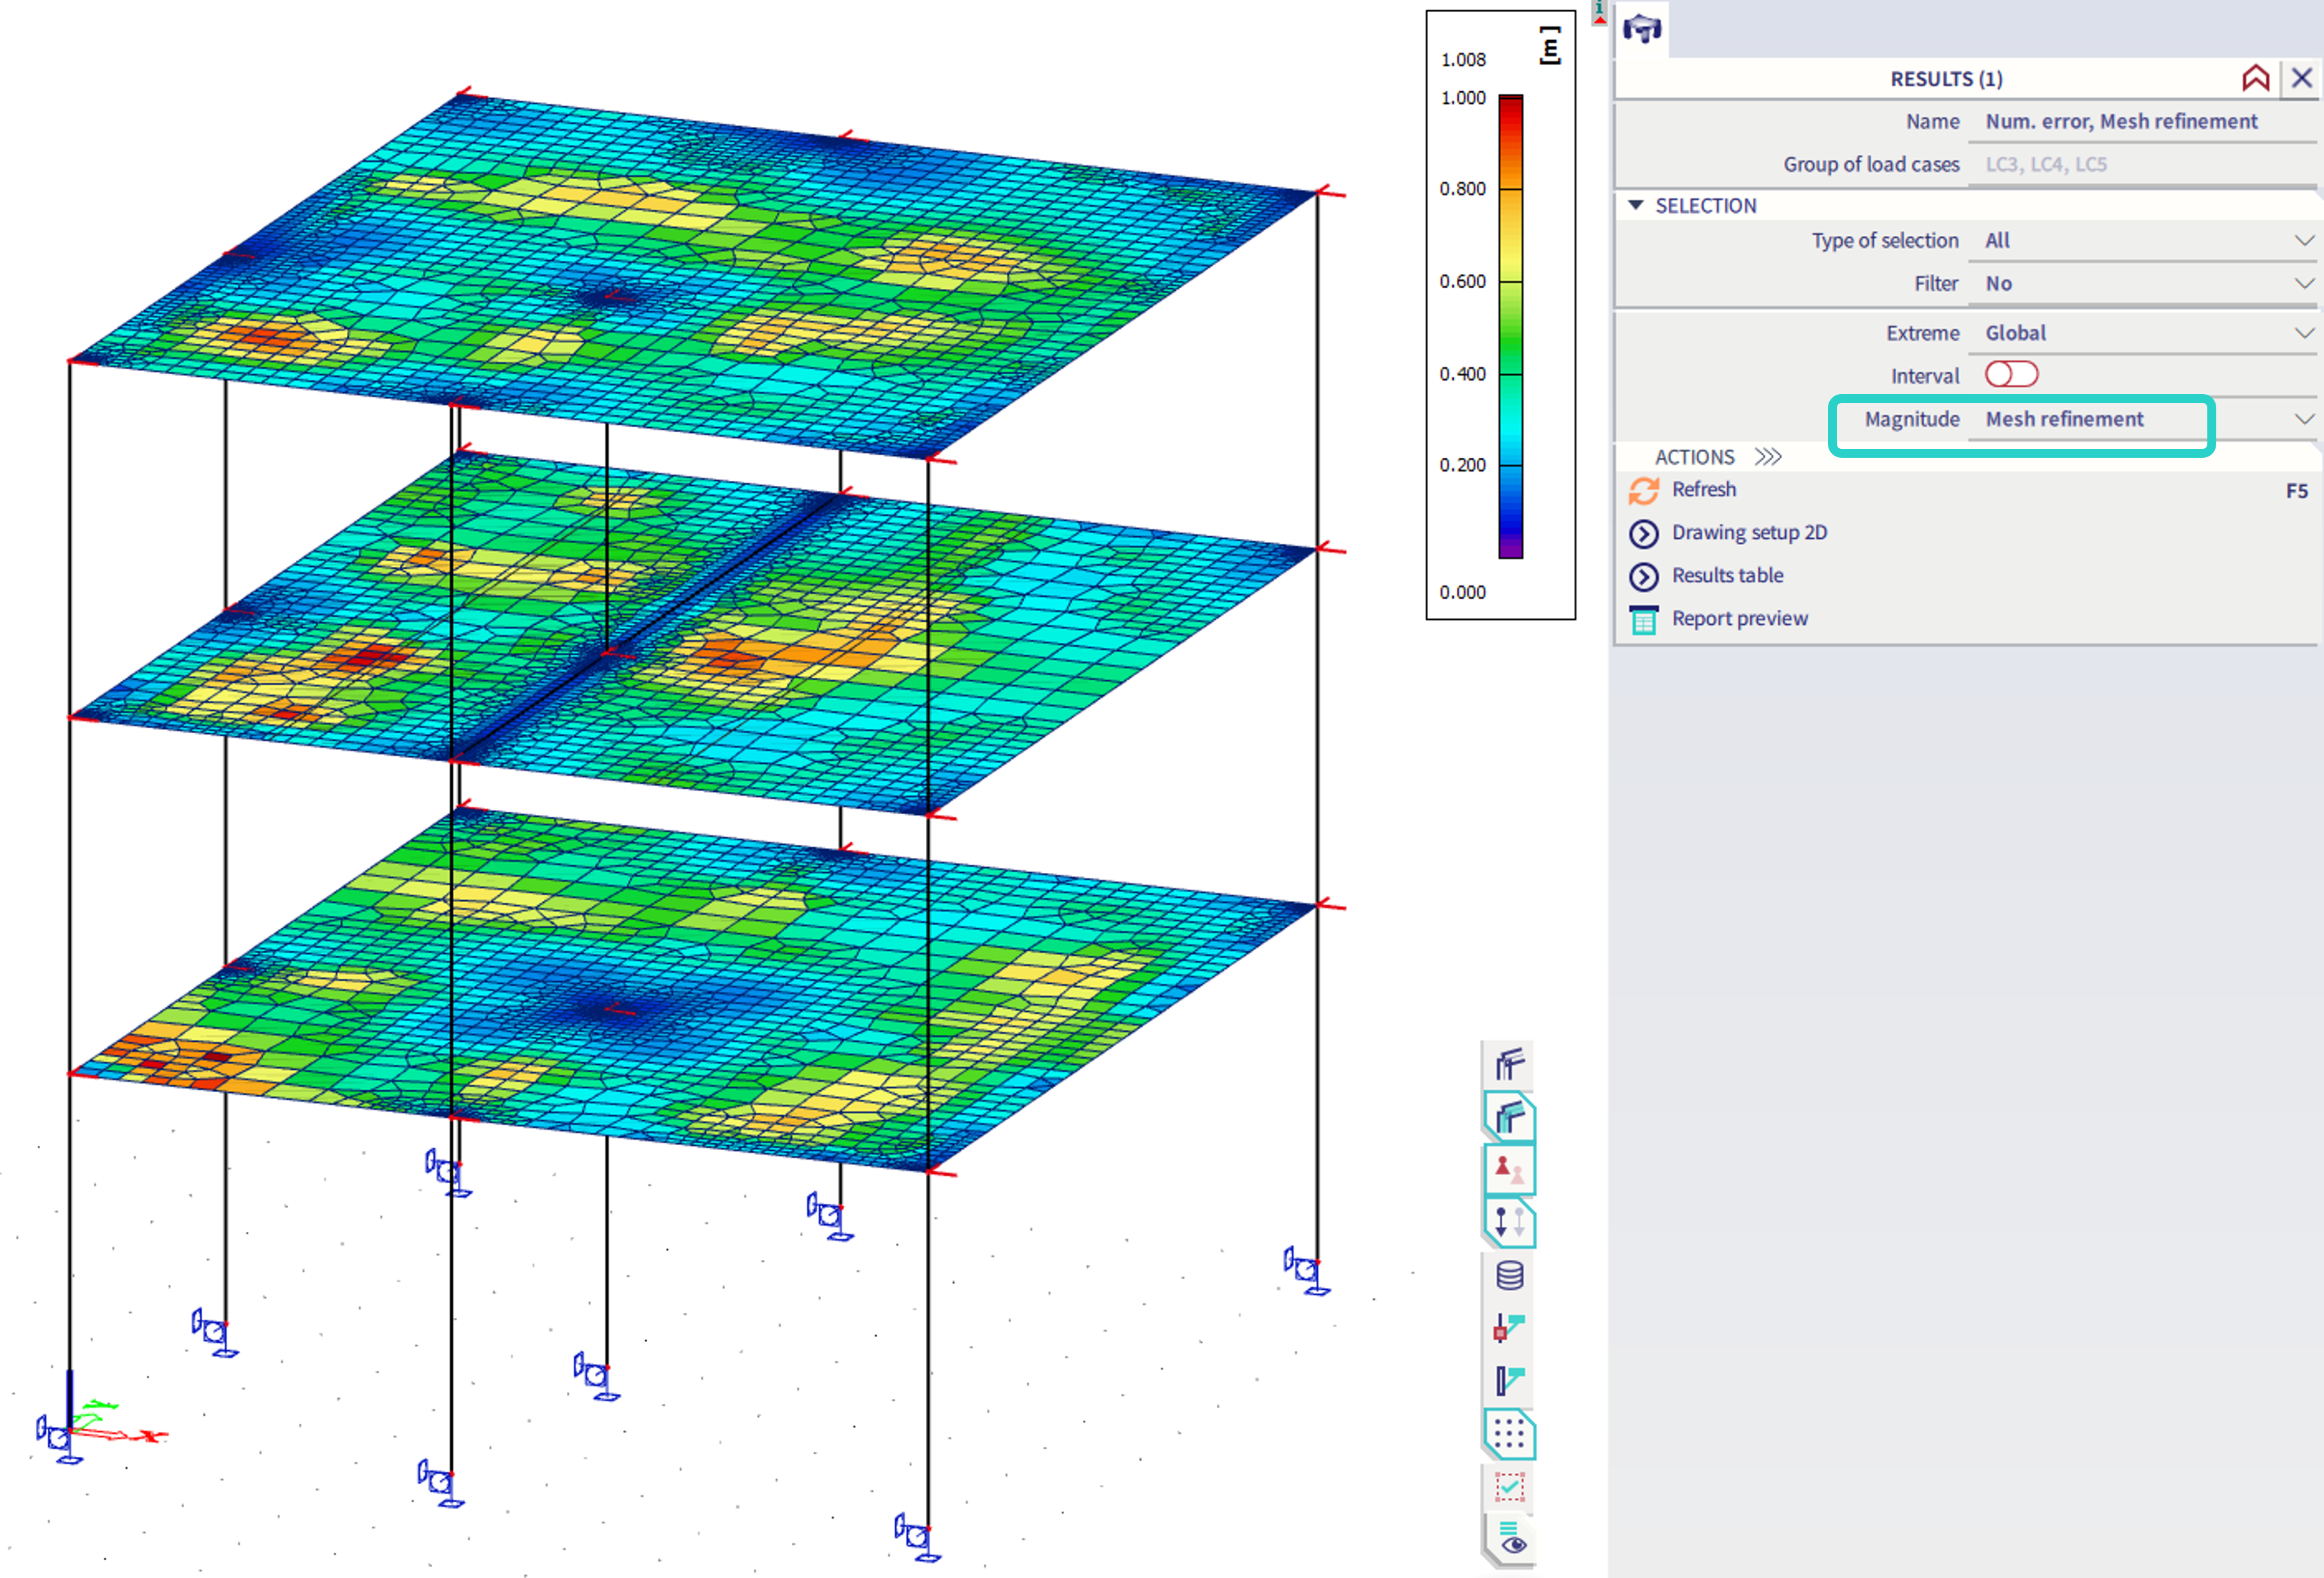The height and width of the screenshot is (1578, 2324).
Task: Click the member label flag icon
Action: click(x=1508, y=1381)
